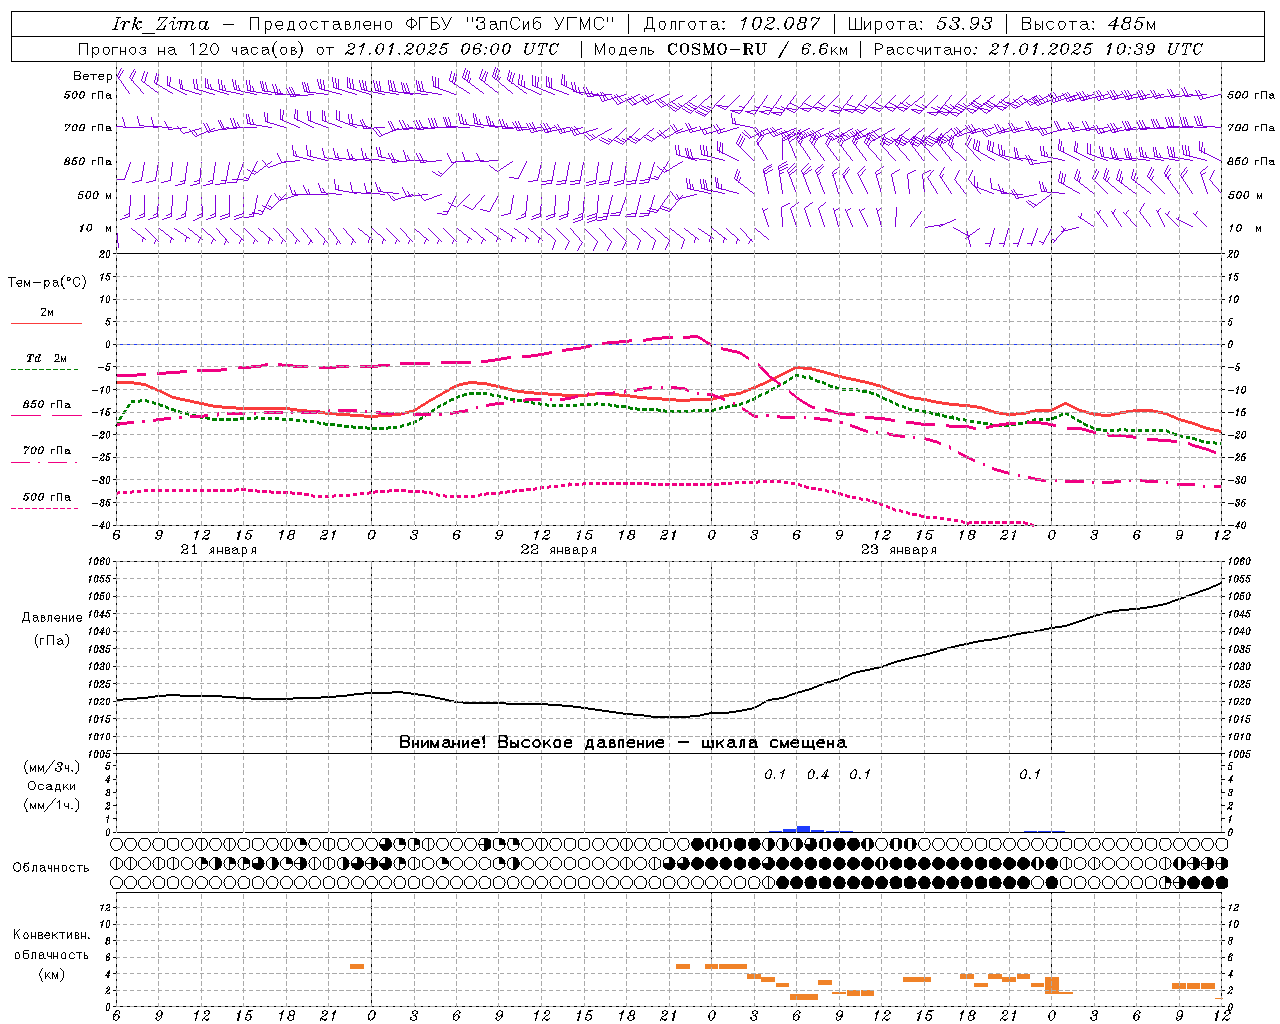Click the Тем-ра(°C) axis label
1280x1024 pixels.
[x=47, y=283]
